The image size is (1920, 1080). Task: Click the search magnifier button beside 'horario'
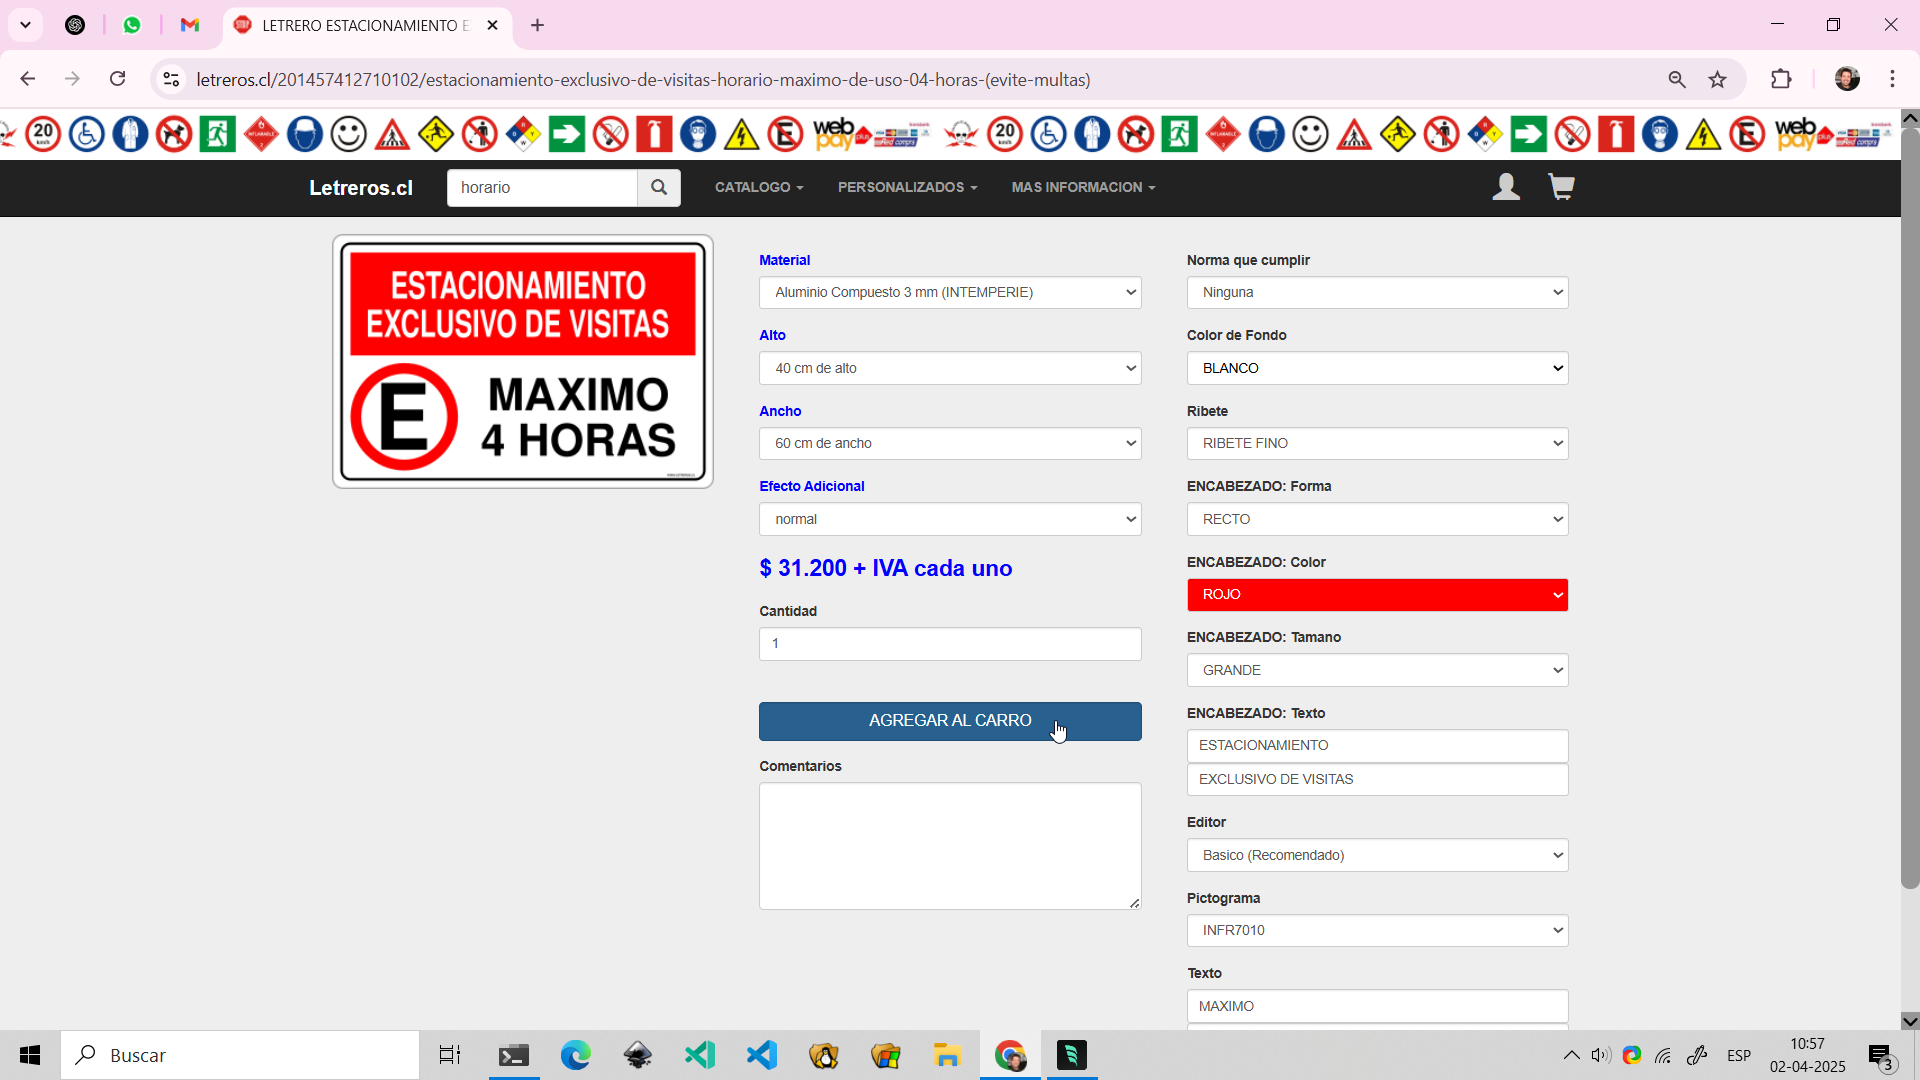pos(659,188)
